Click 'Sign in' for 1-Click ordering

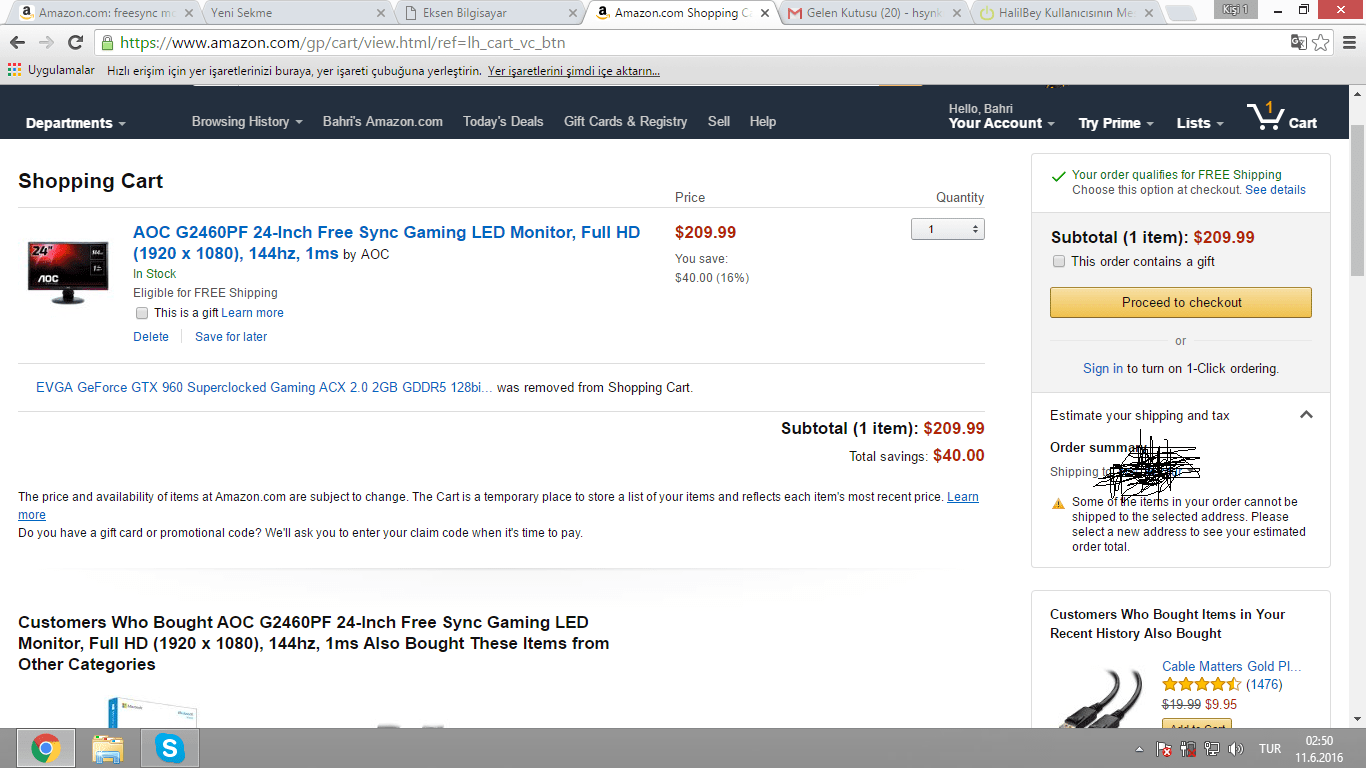(x=1103, y=368)
